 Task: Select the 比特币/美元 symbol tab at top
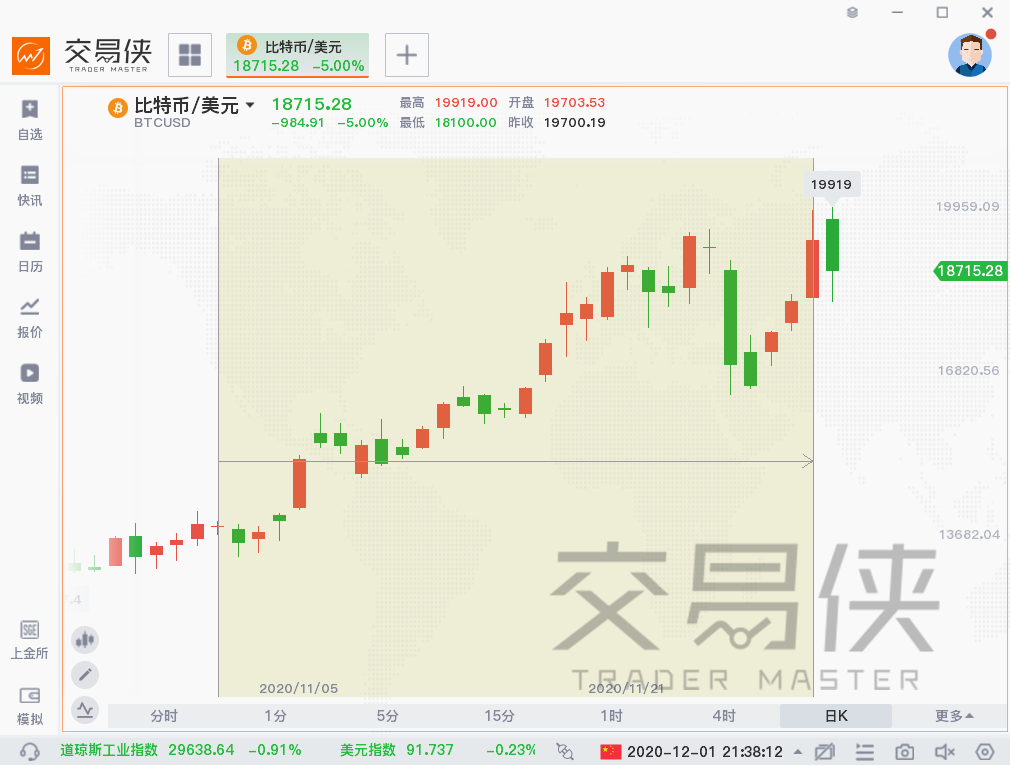pos(298,55)
